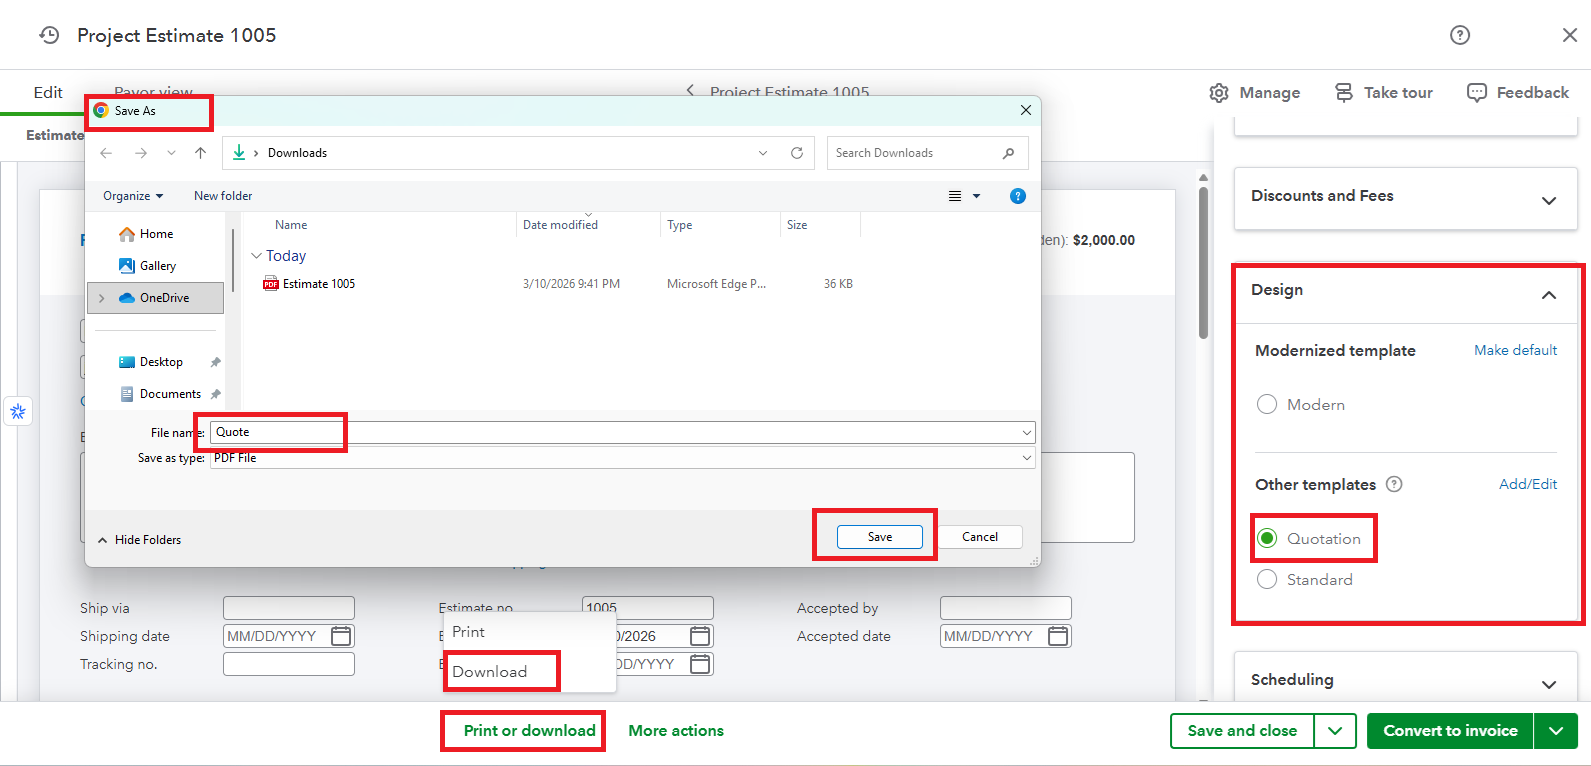This screenshot has width=1591, height=766.
Task: Open the help question mark icon at top right
Action: click(1459, 35)
